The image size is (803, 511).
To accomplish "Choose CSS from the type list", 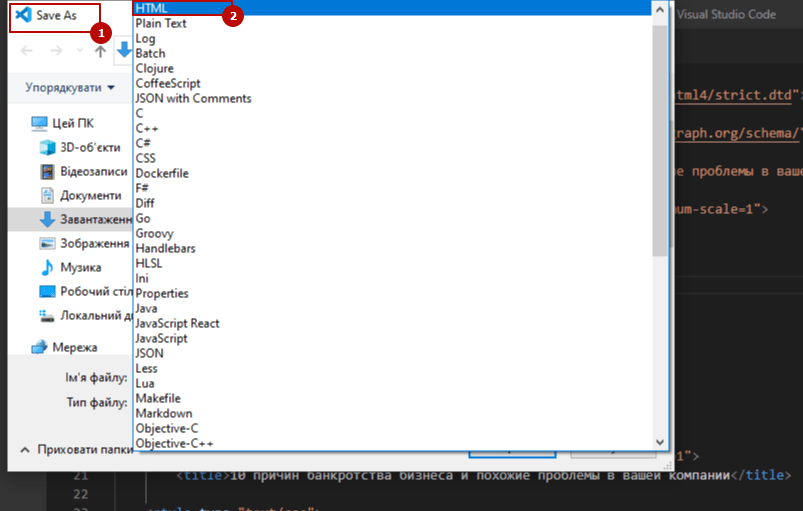I will click(x=392, y=158).
